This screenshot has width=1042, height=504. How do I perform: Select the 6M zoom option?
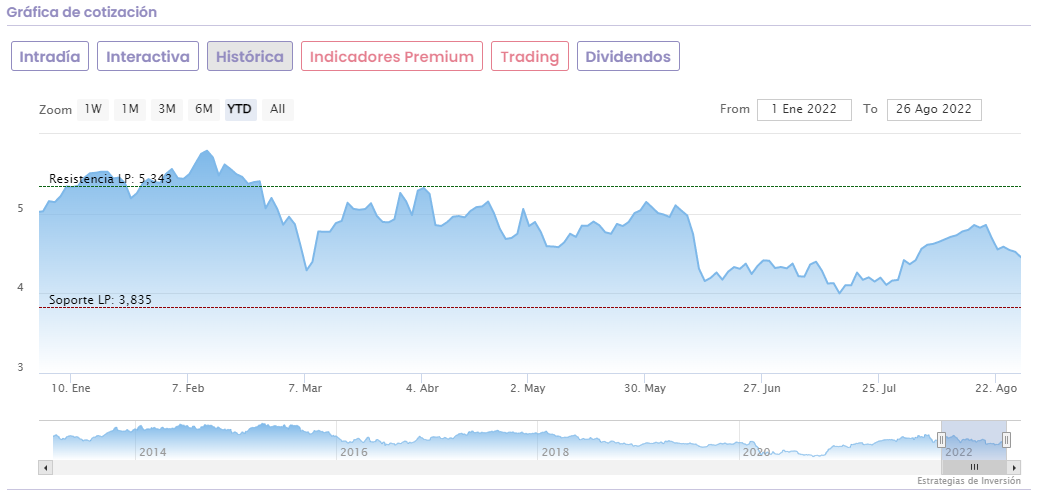pos(204,109)
